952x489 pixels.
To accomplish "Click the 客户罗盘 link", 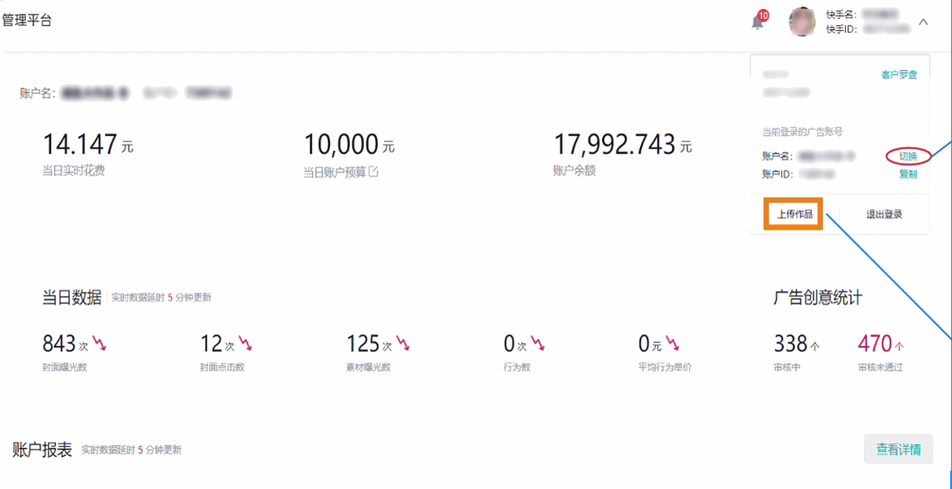I will point(898,75).
